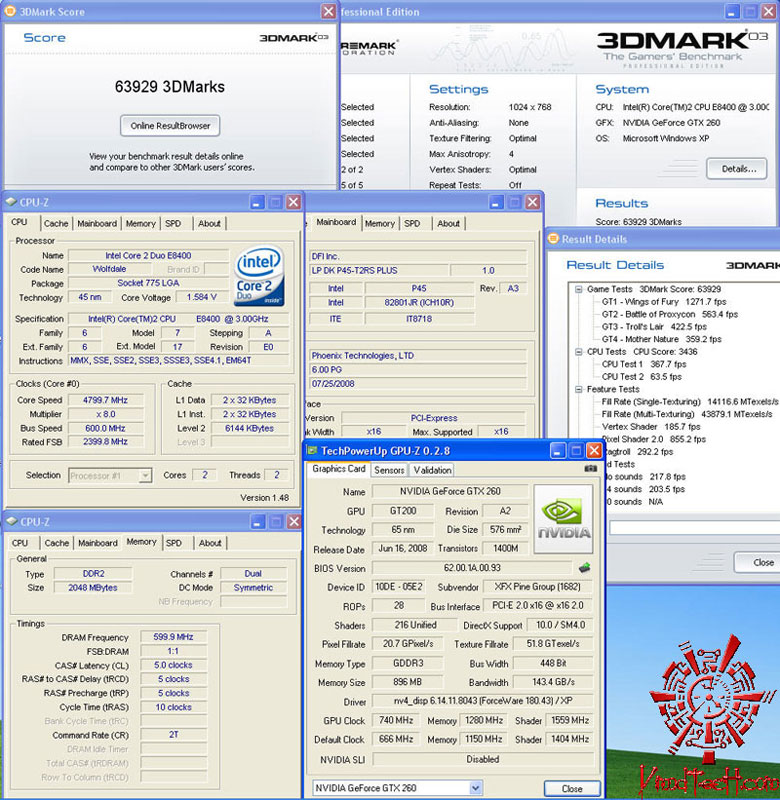Viewport: 780px width, 800px height.
Task: Click BIOS date 07/25/2008 in CPU-Z
Action: pos(418,384)
